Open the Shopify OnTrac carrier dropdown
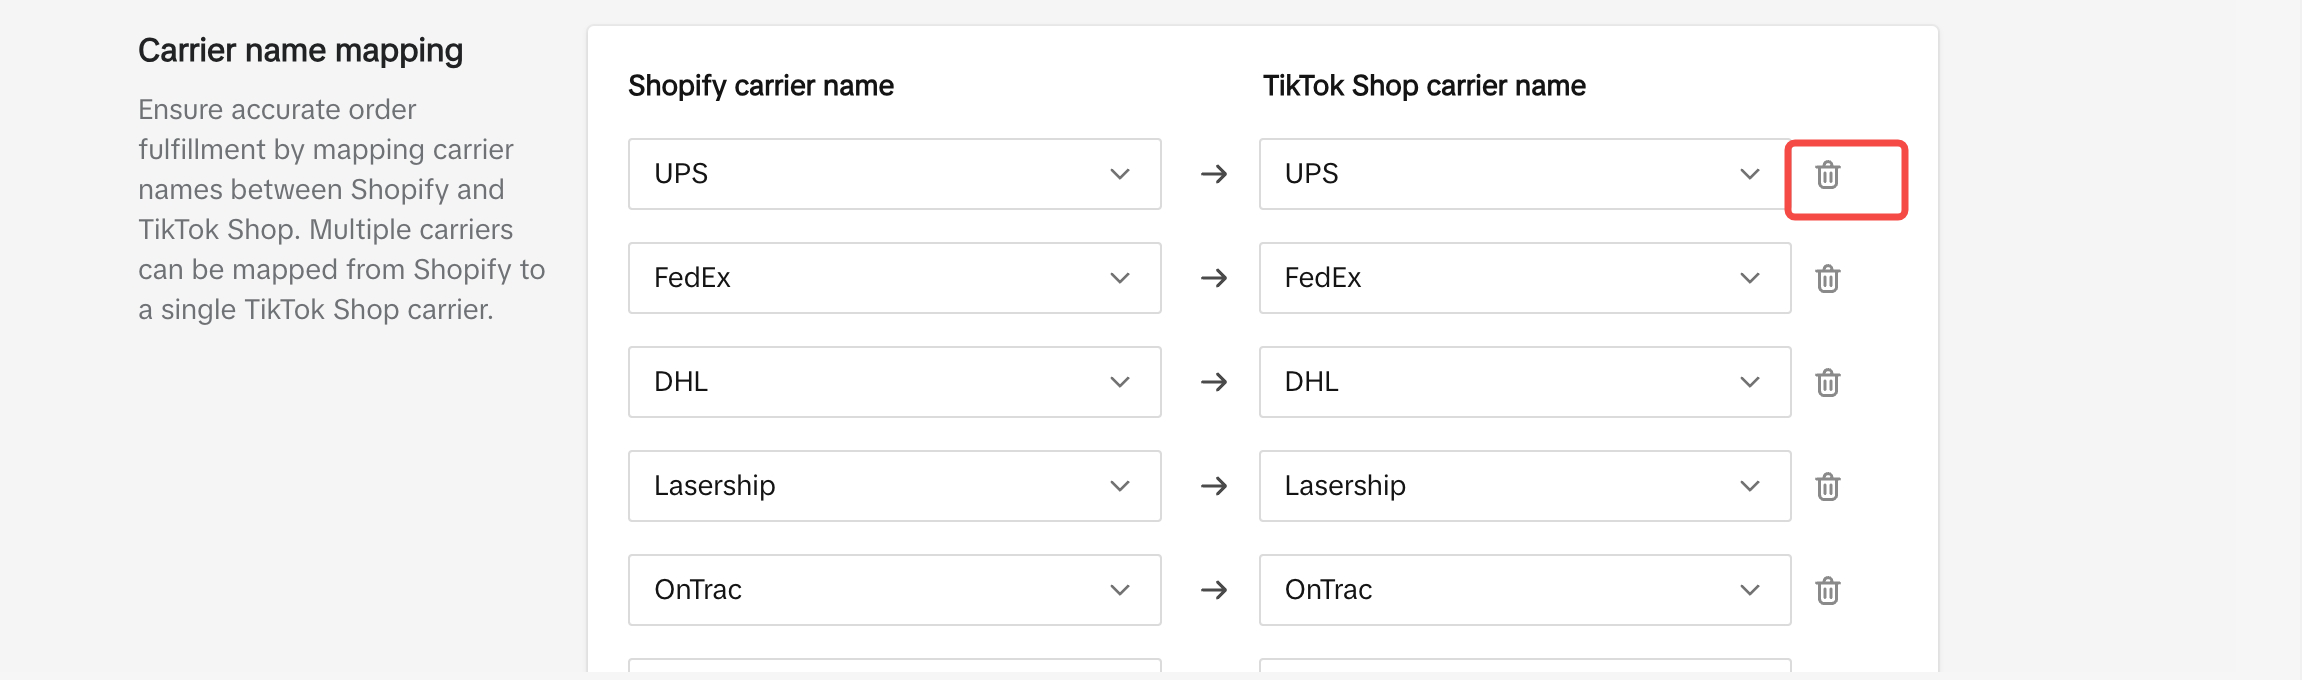The width and height of the screenshot is (2302, 680). (x=893, y=590)
